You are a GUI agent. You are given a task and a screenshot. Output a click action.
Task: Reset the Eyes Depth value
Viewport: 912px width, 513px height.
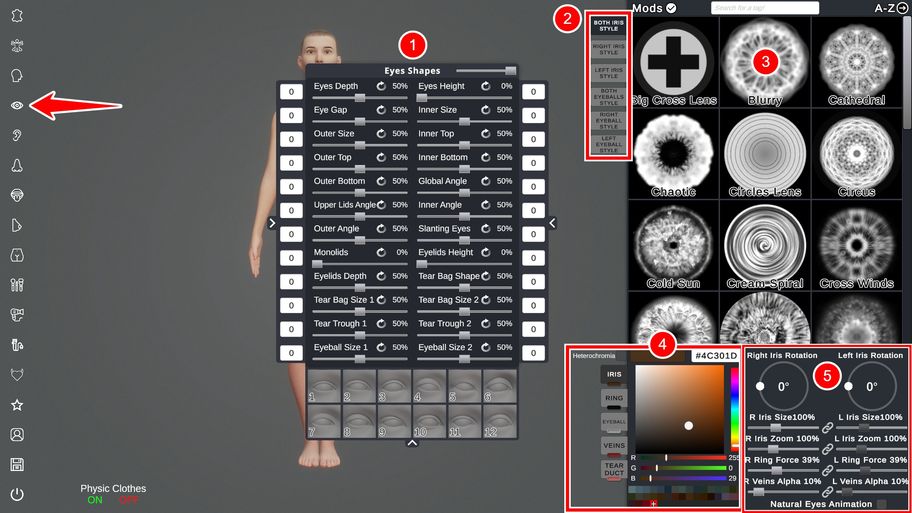(381, 86)
